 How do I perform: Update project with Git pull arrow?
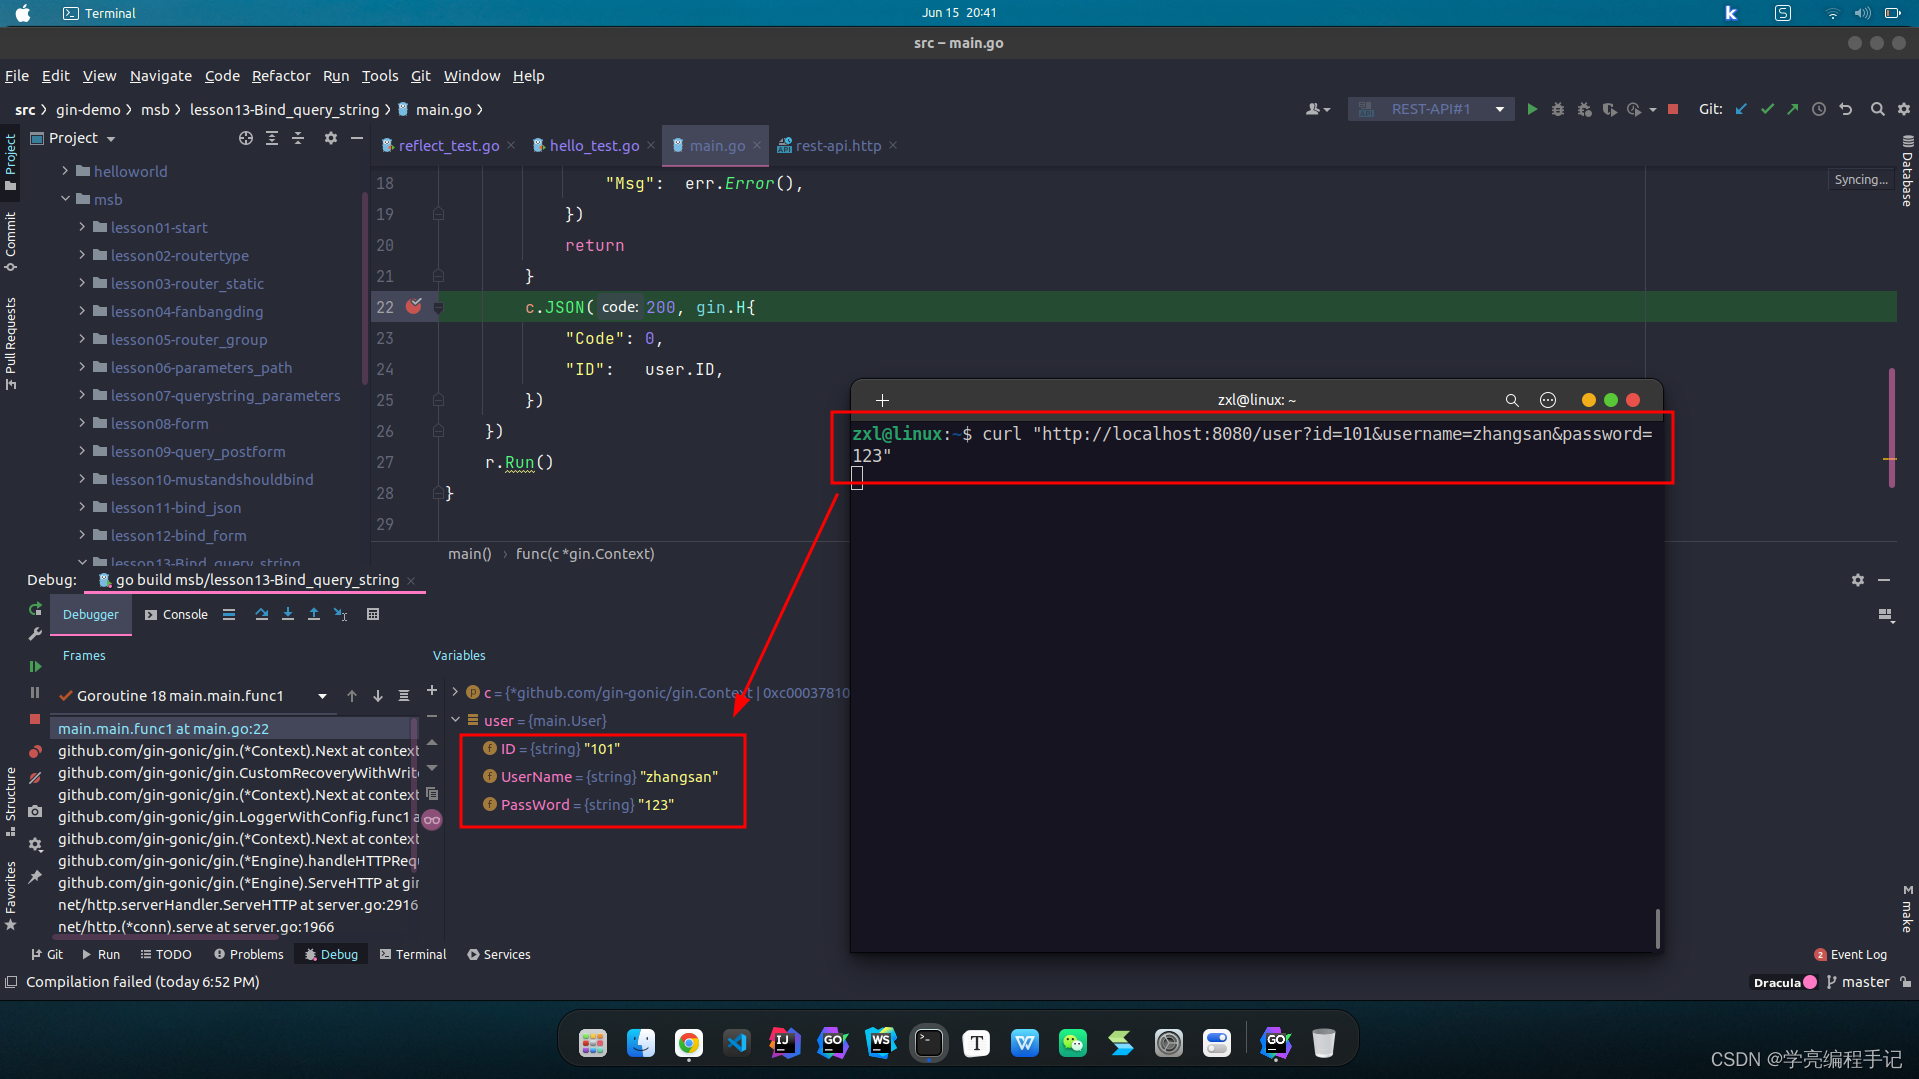coord(1742,109)
